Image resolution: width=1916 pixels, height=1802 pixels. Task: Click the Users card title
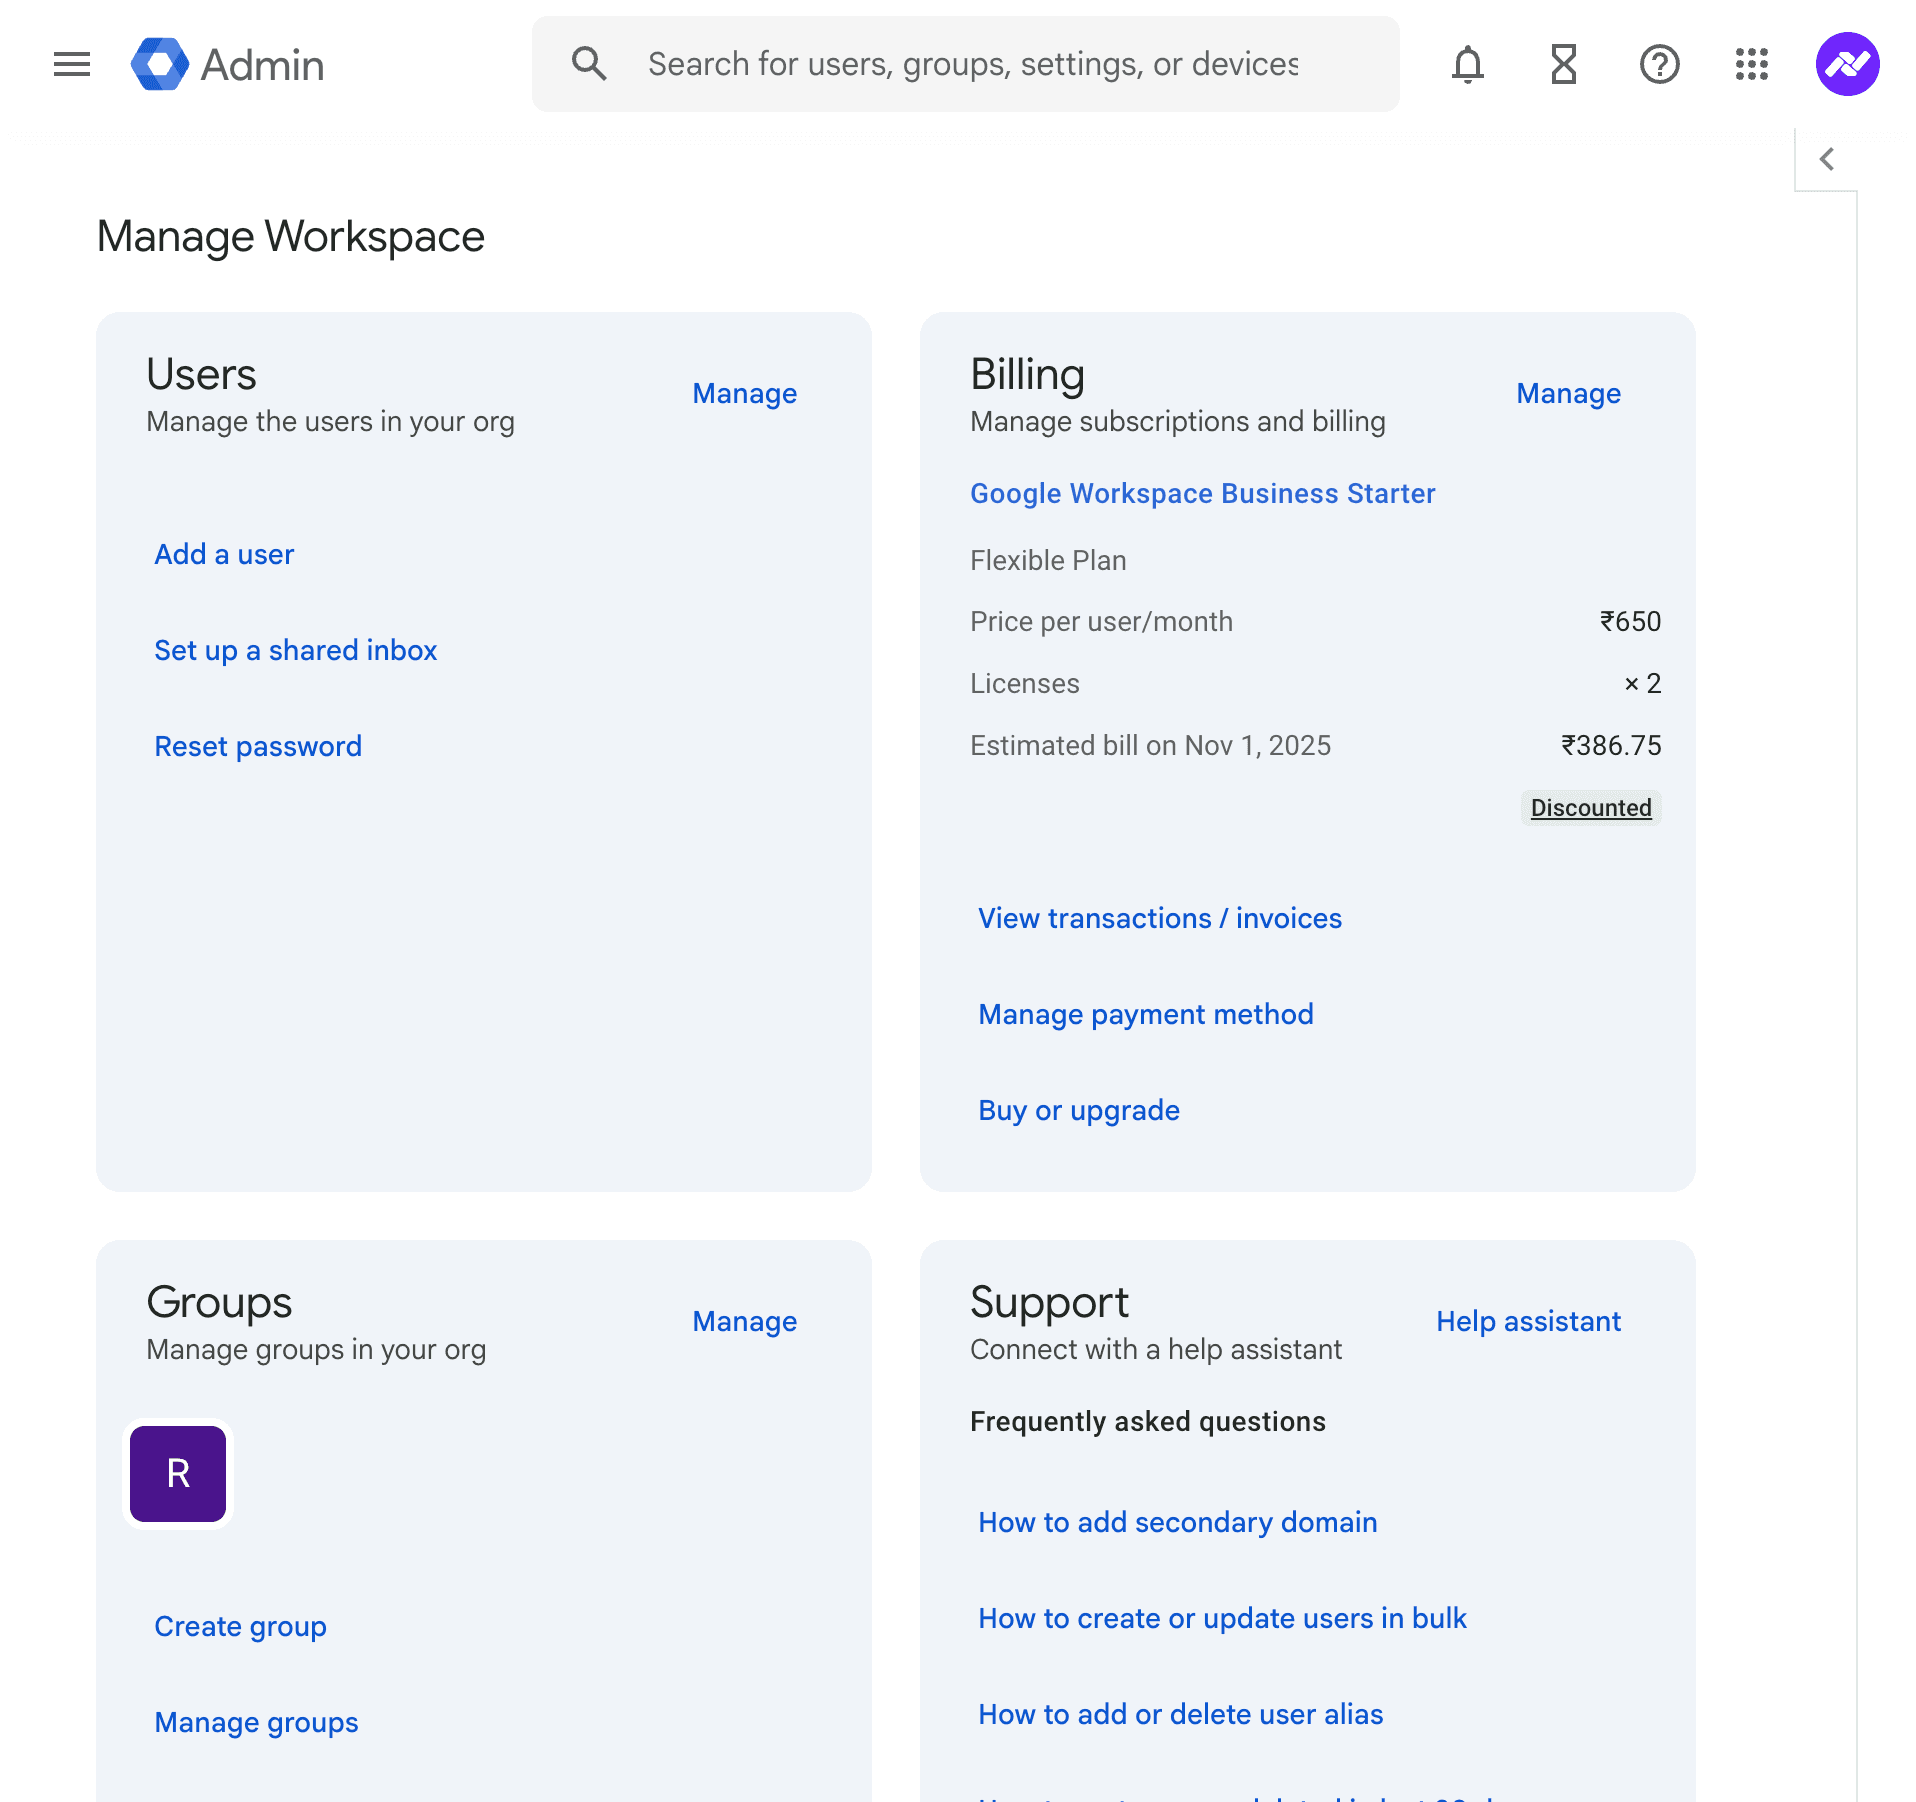201,374
